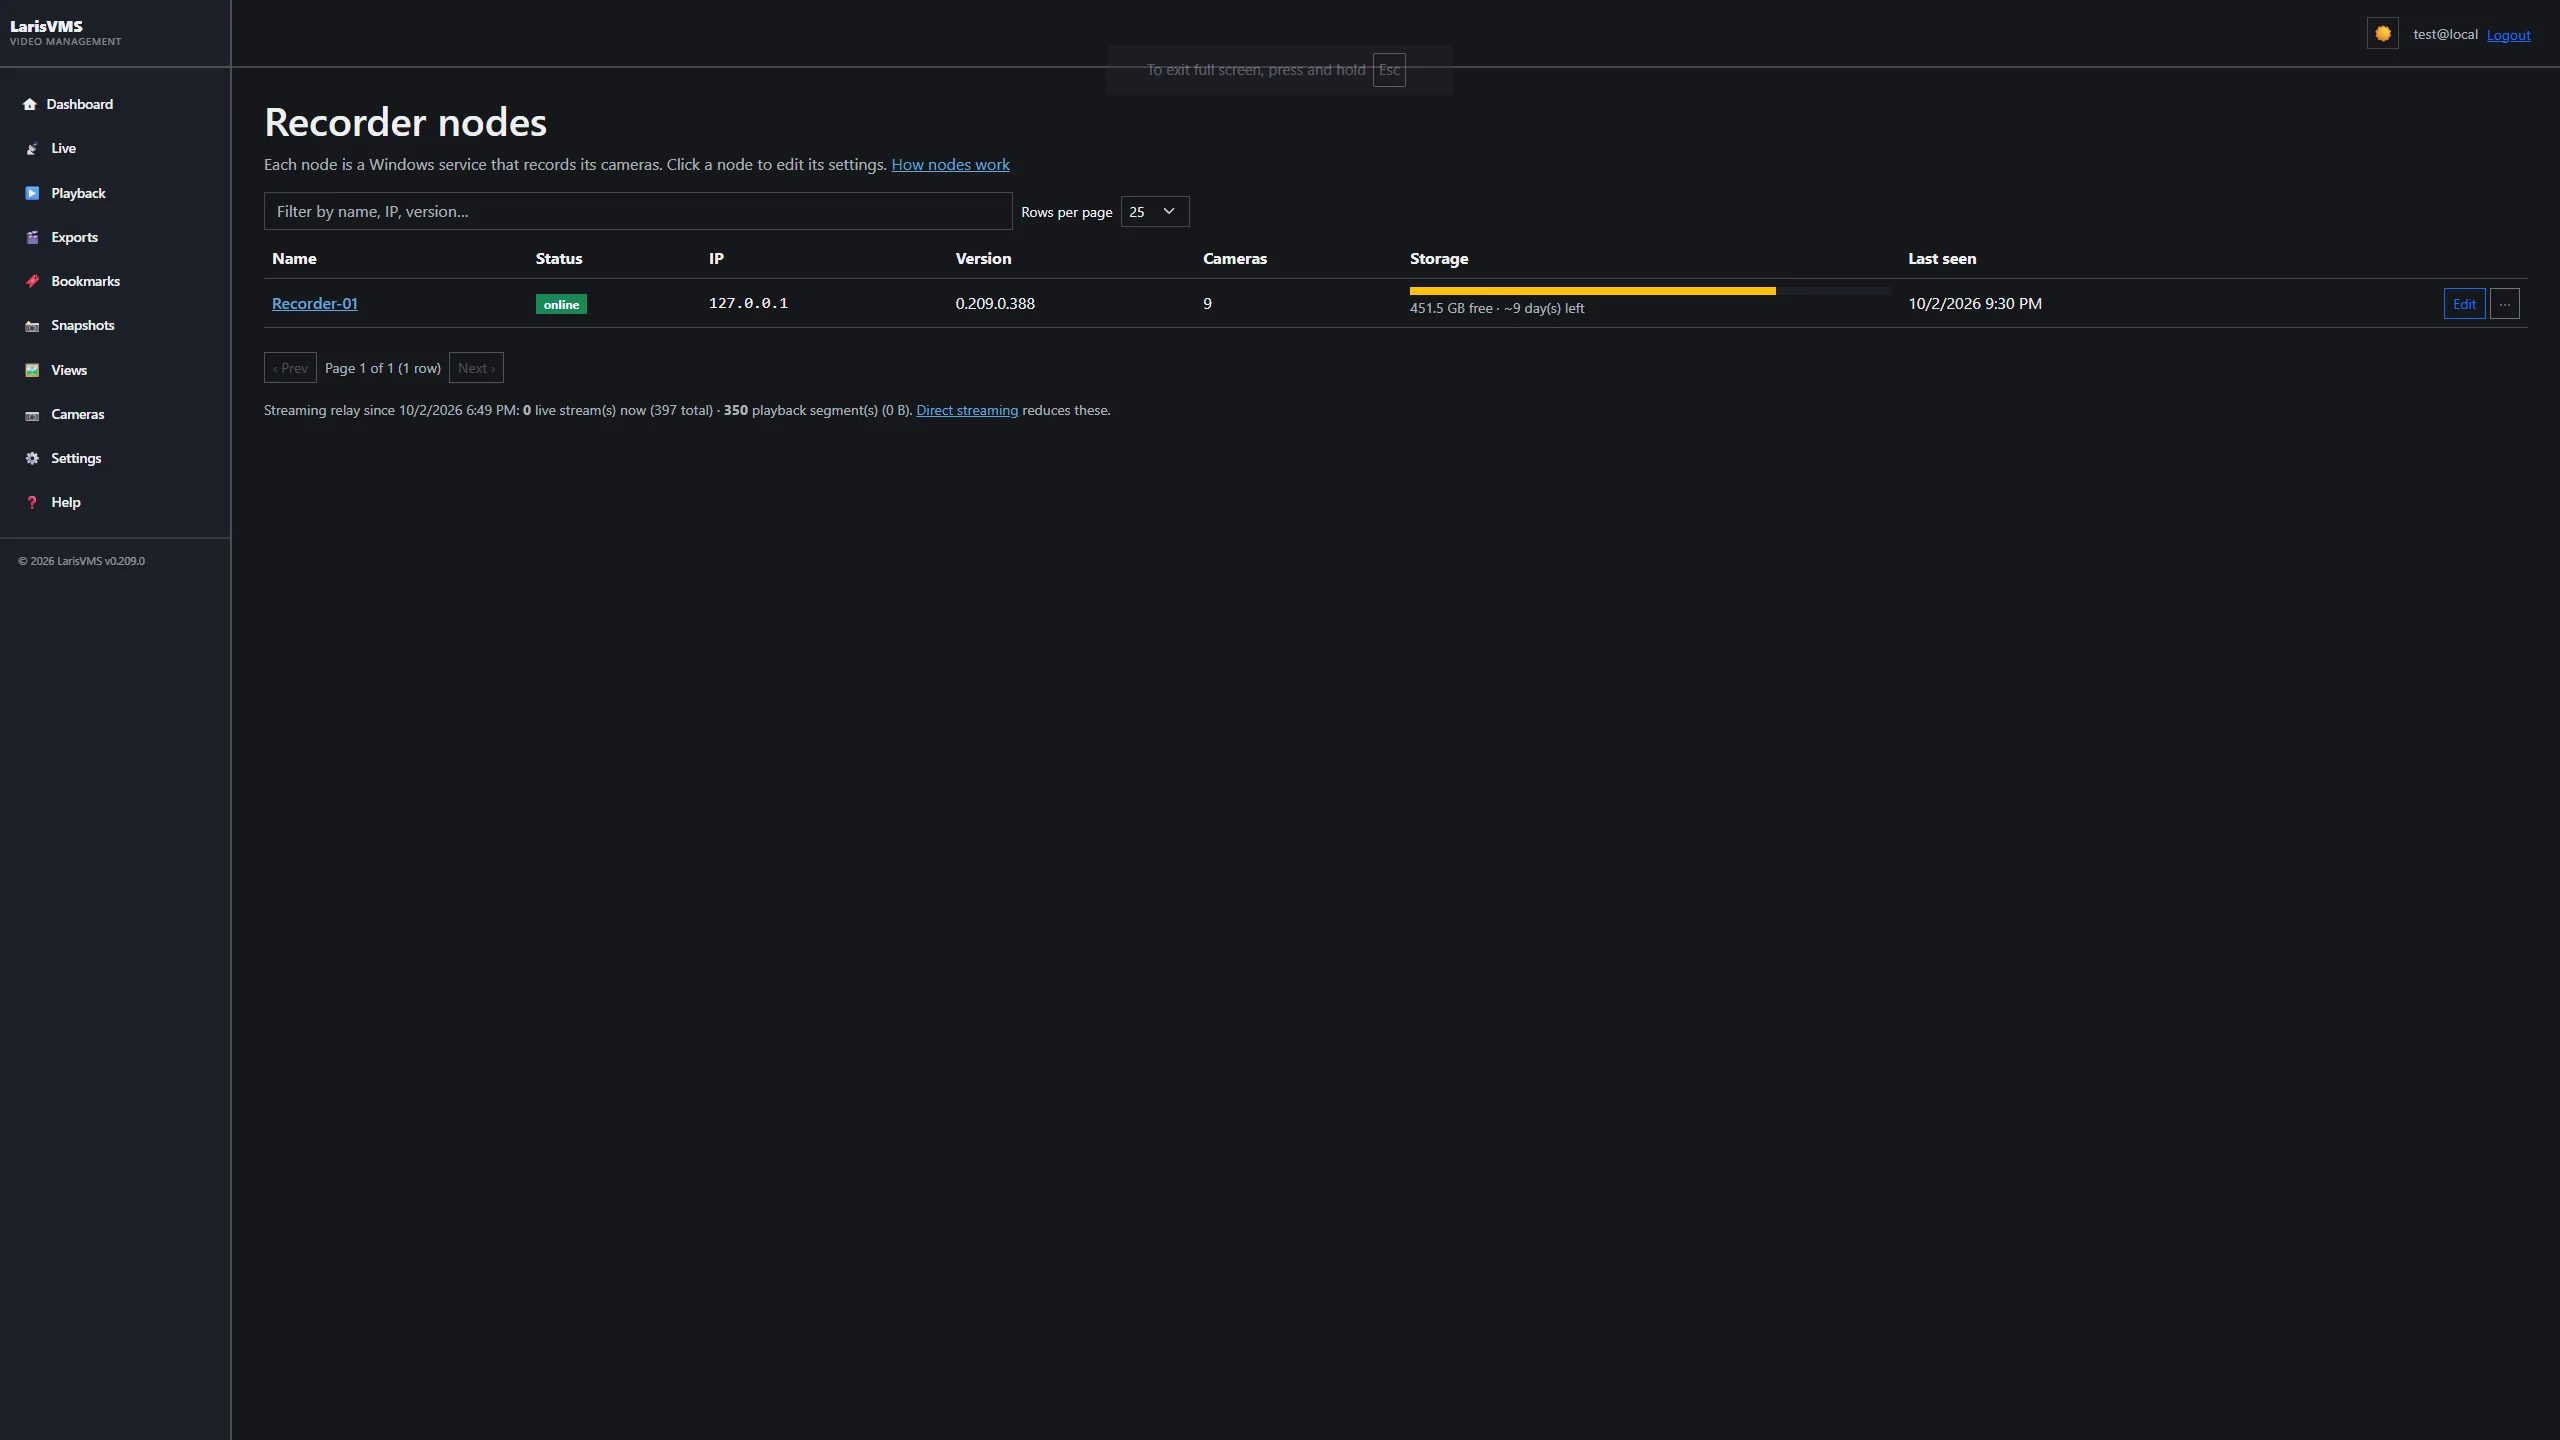Click the Storage column header
The height and width of the screenshot is (1440, 2560).
click(x=1439, y=259)
